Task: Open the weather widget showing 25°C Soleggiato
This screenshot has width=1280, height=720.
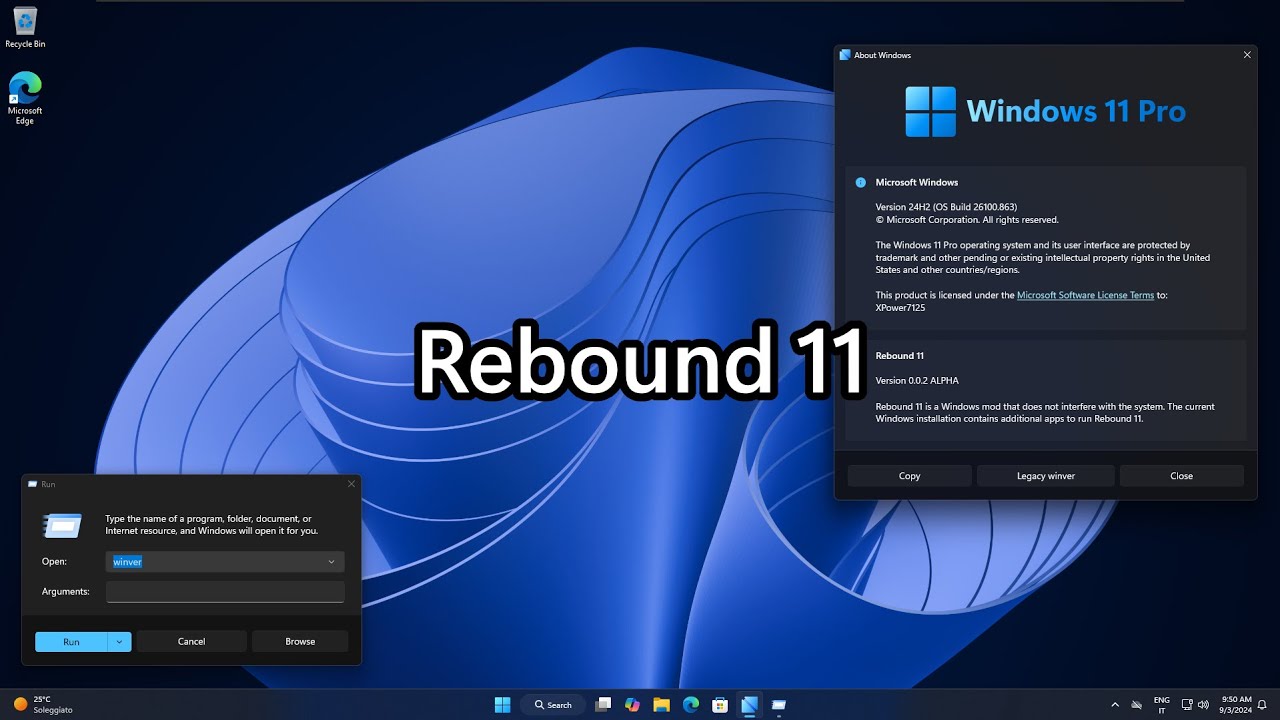Action: pyautogui.click(x=40, y=704)
